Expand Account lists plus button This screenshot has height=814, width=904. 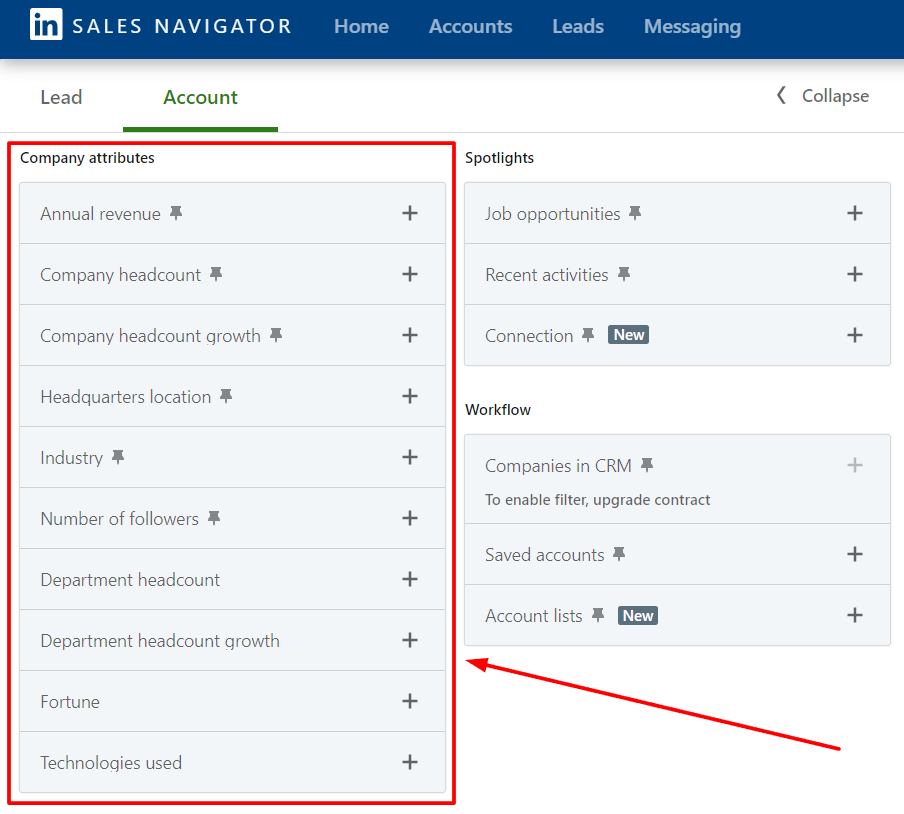(855, 616)
